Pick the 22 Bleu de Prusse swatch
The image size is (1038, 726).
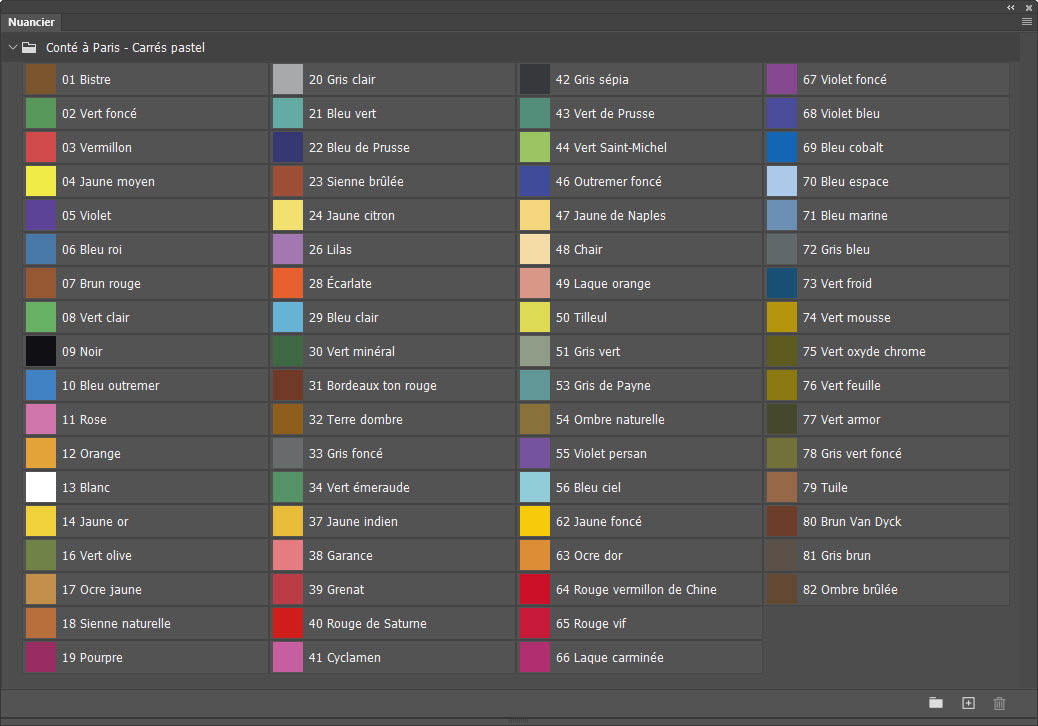pyautogui.click(x=288, y=148)
